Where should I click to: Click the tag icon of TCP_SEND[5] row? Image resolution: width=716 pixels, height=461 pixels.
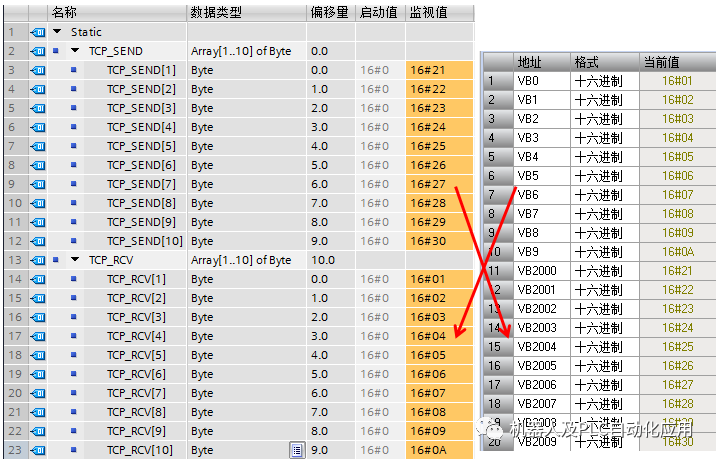pos(38,146)
